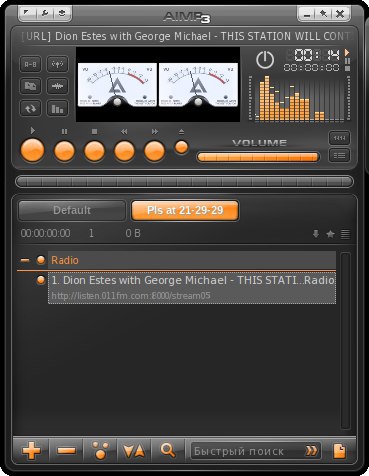Select track 1 Dion Estes with George Michael
The height and width of the screenshot is (476, 369).
(192, 288)
